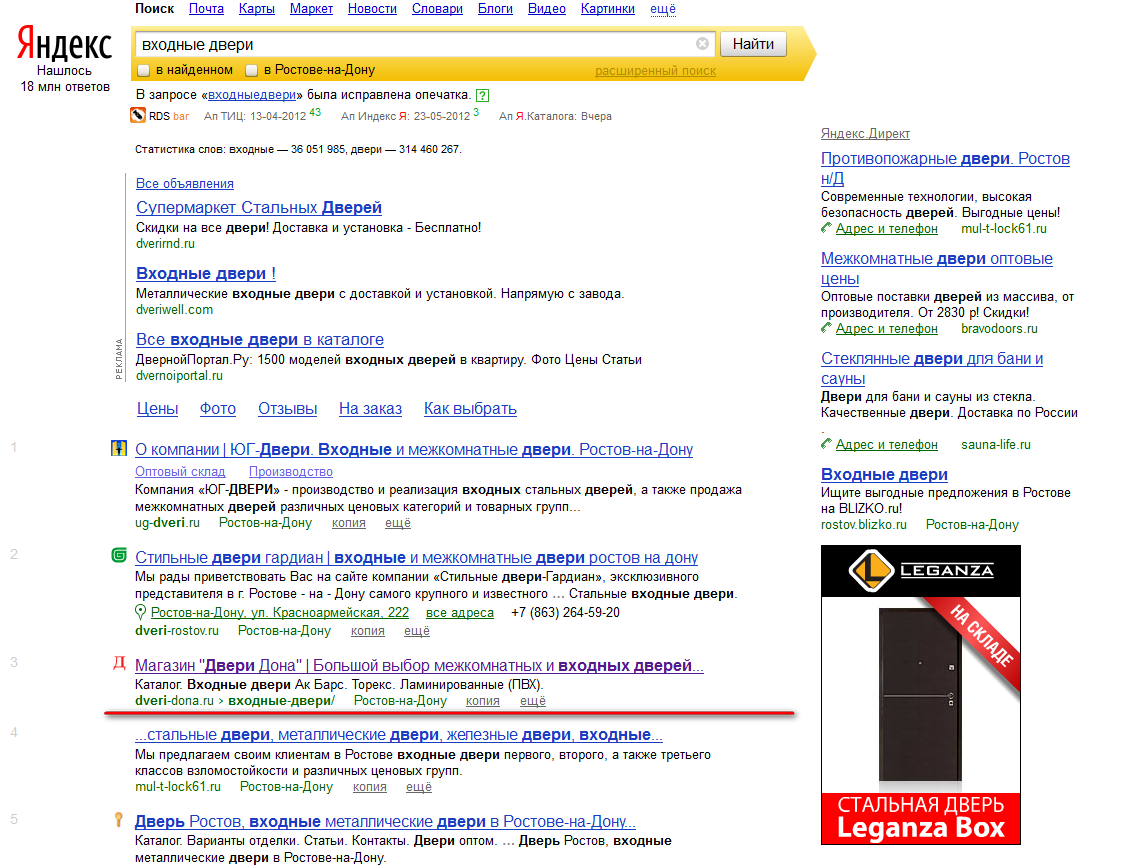Open the Картинки service tab
The image size is (1129, 866).
608,9
